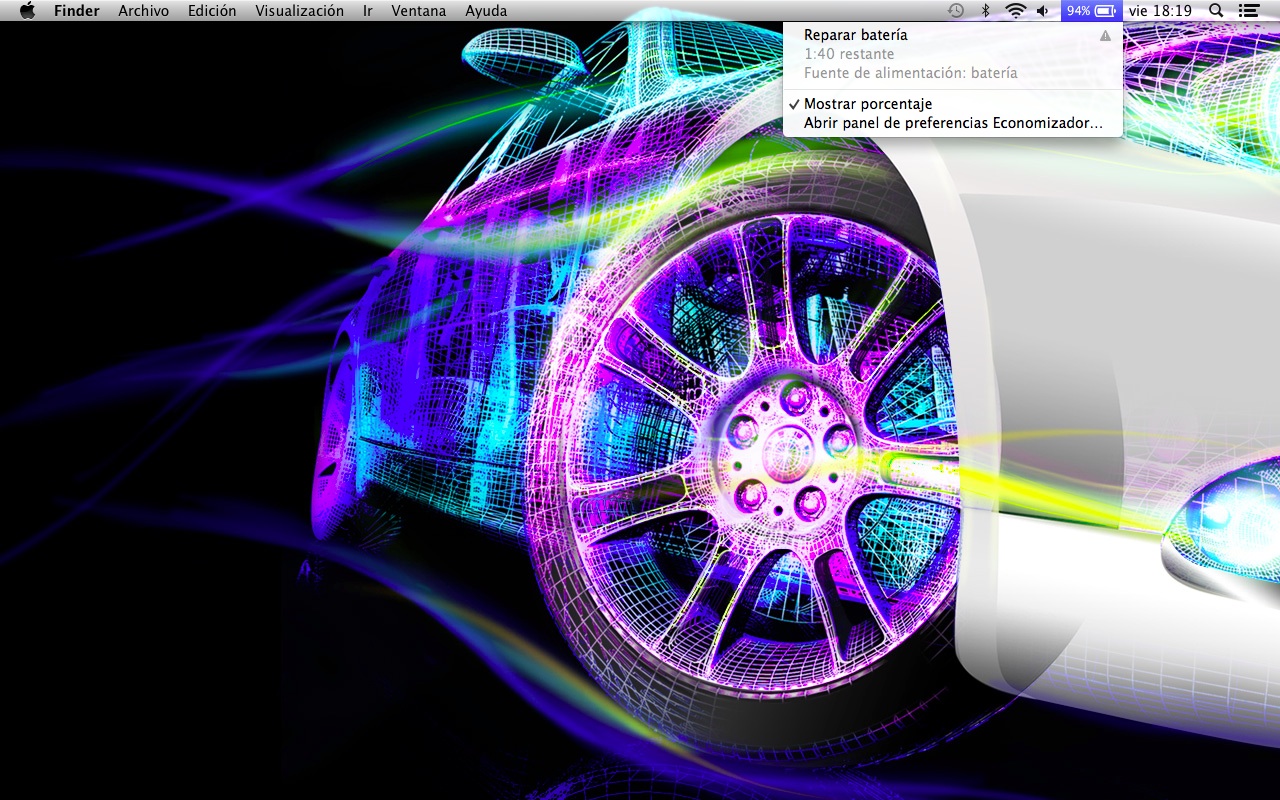
Task: Open the Archivo menu
Action: pos(143,11)
